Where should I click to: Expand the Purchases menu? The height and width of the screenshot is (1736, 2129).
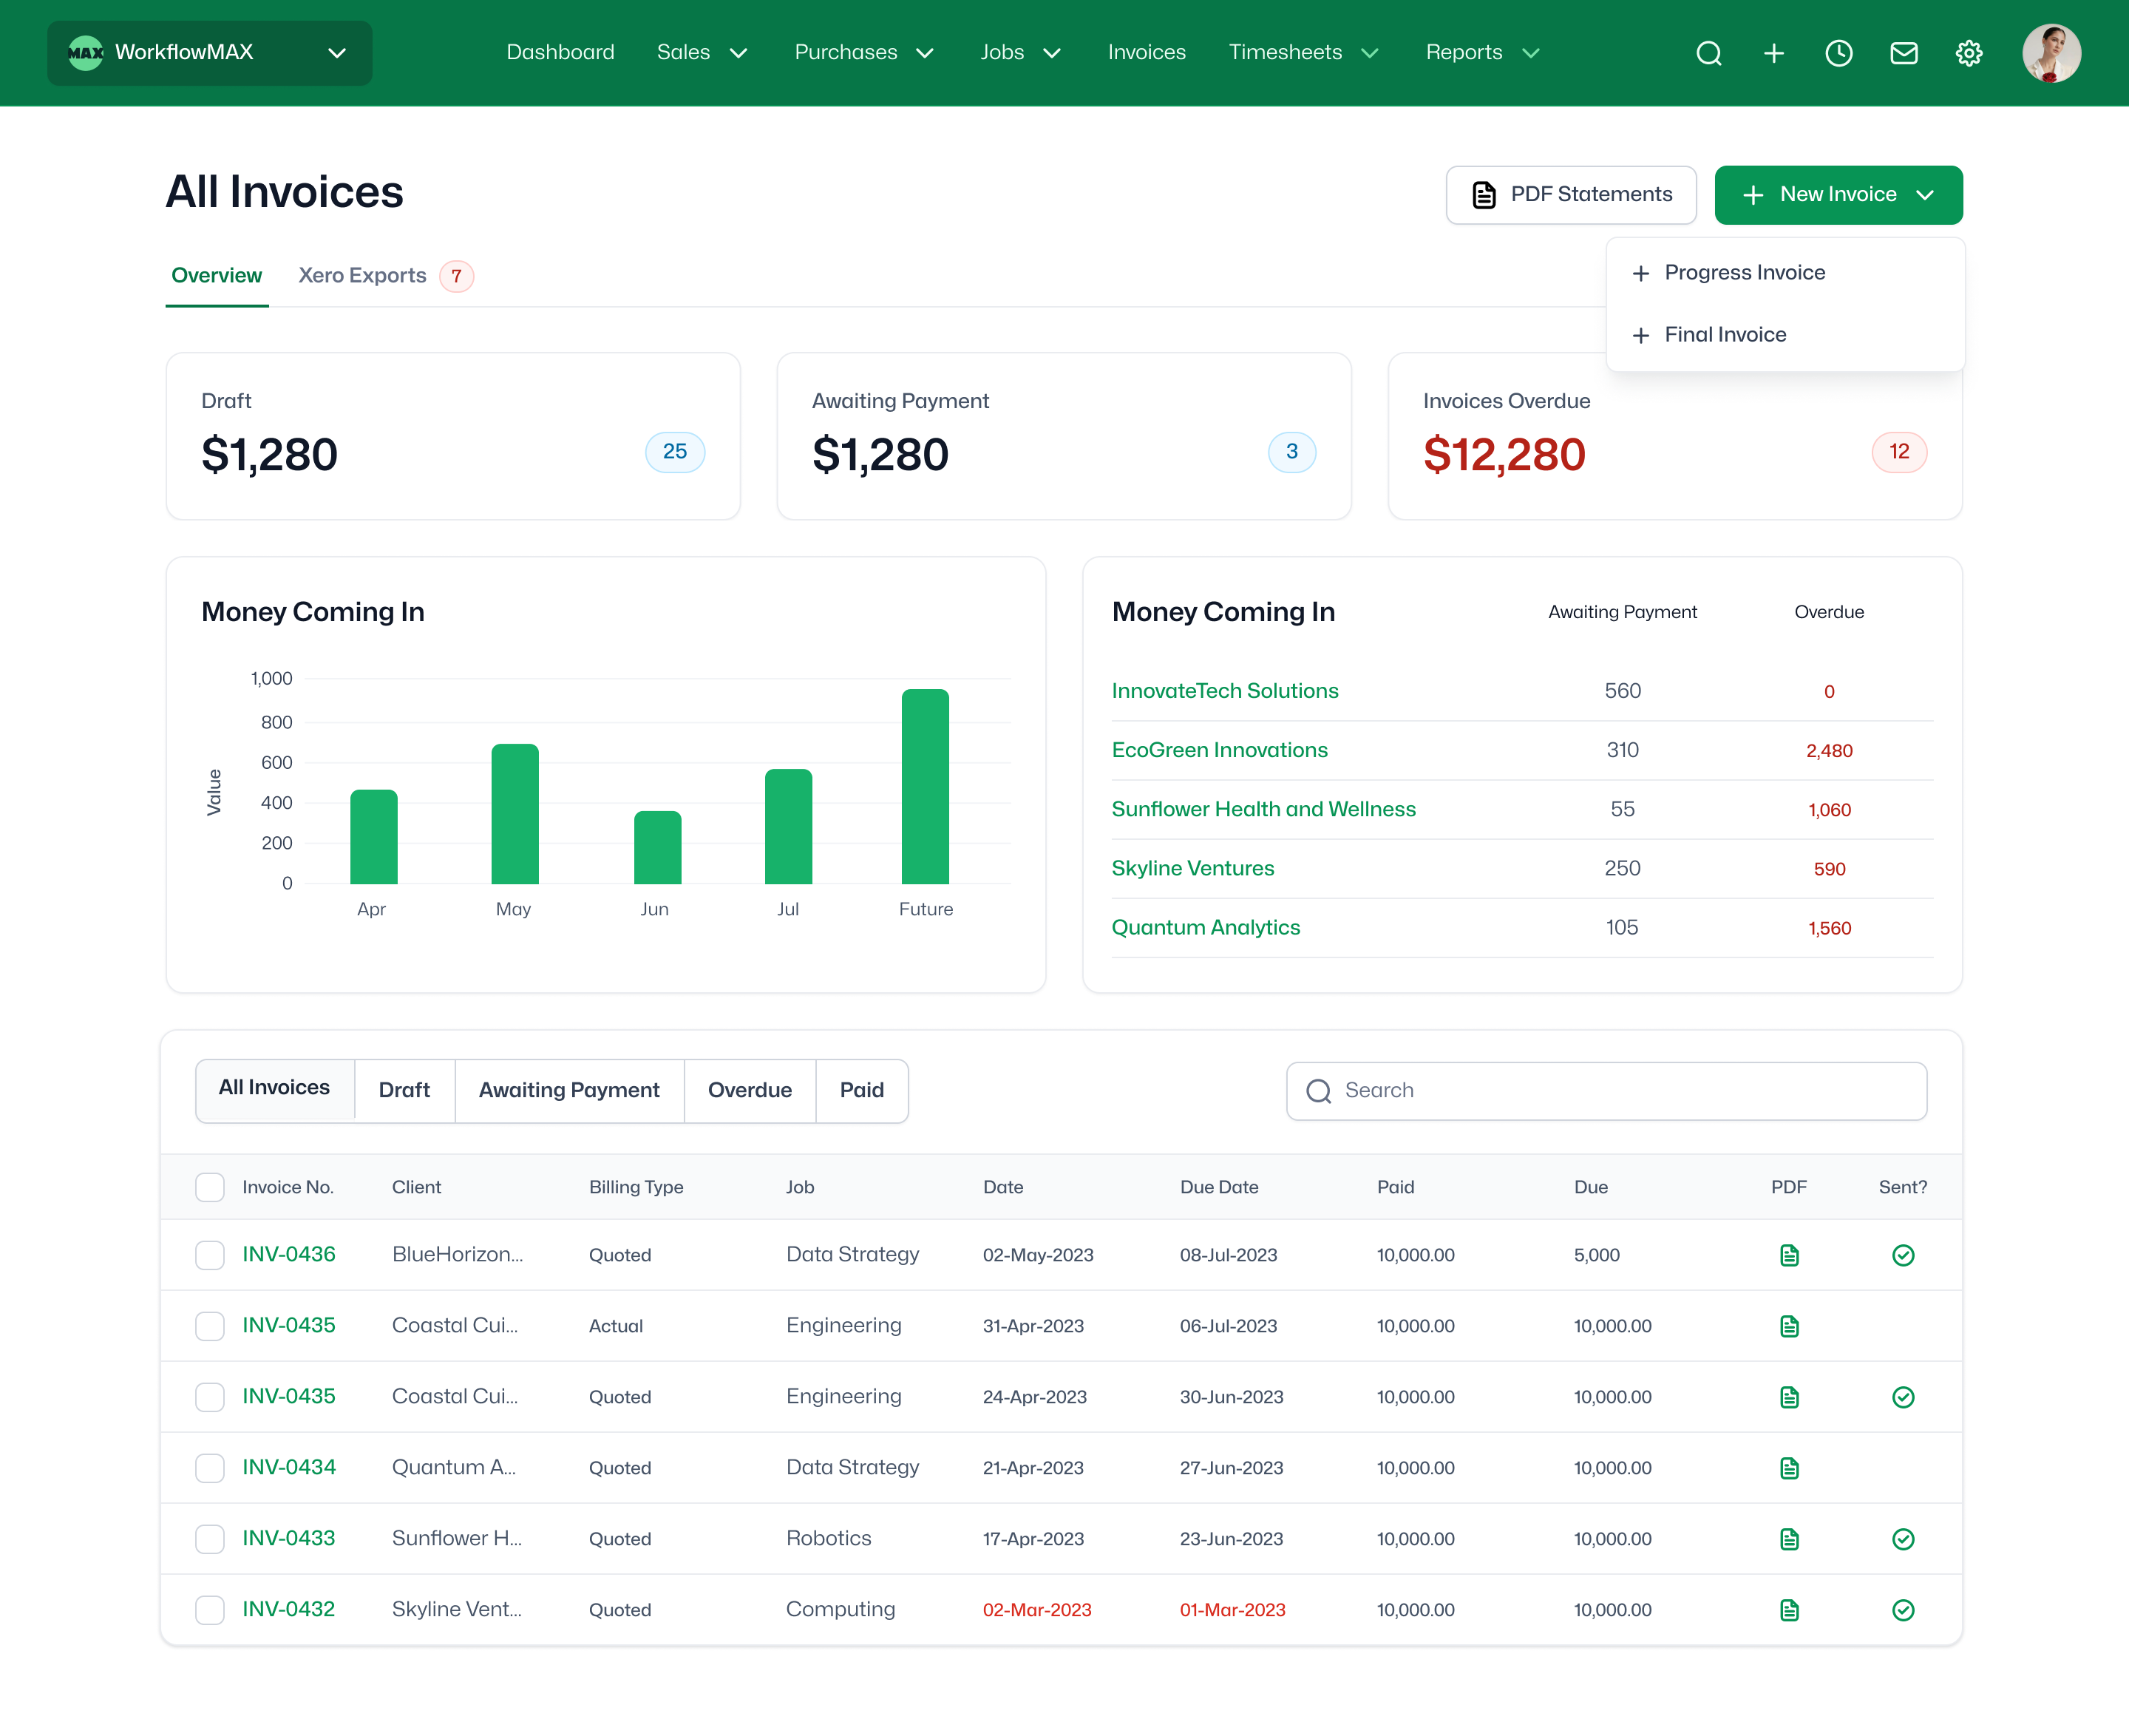coord(864,53)
